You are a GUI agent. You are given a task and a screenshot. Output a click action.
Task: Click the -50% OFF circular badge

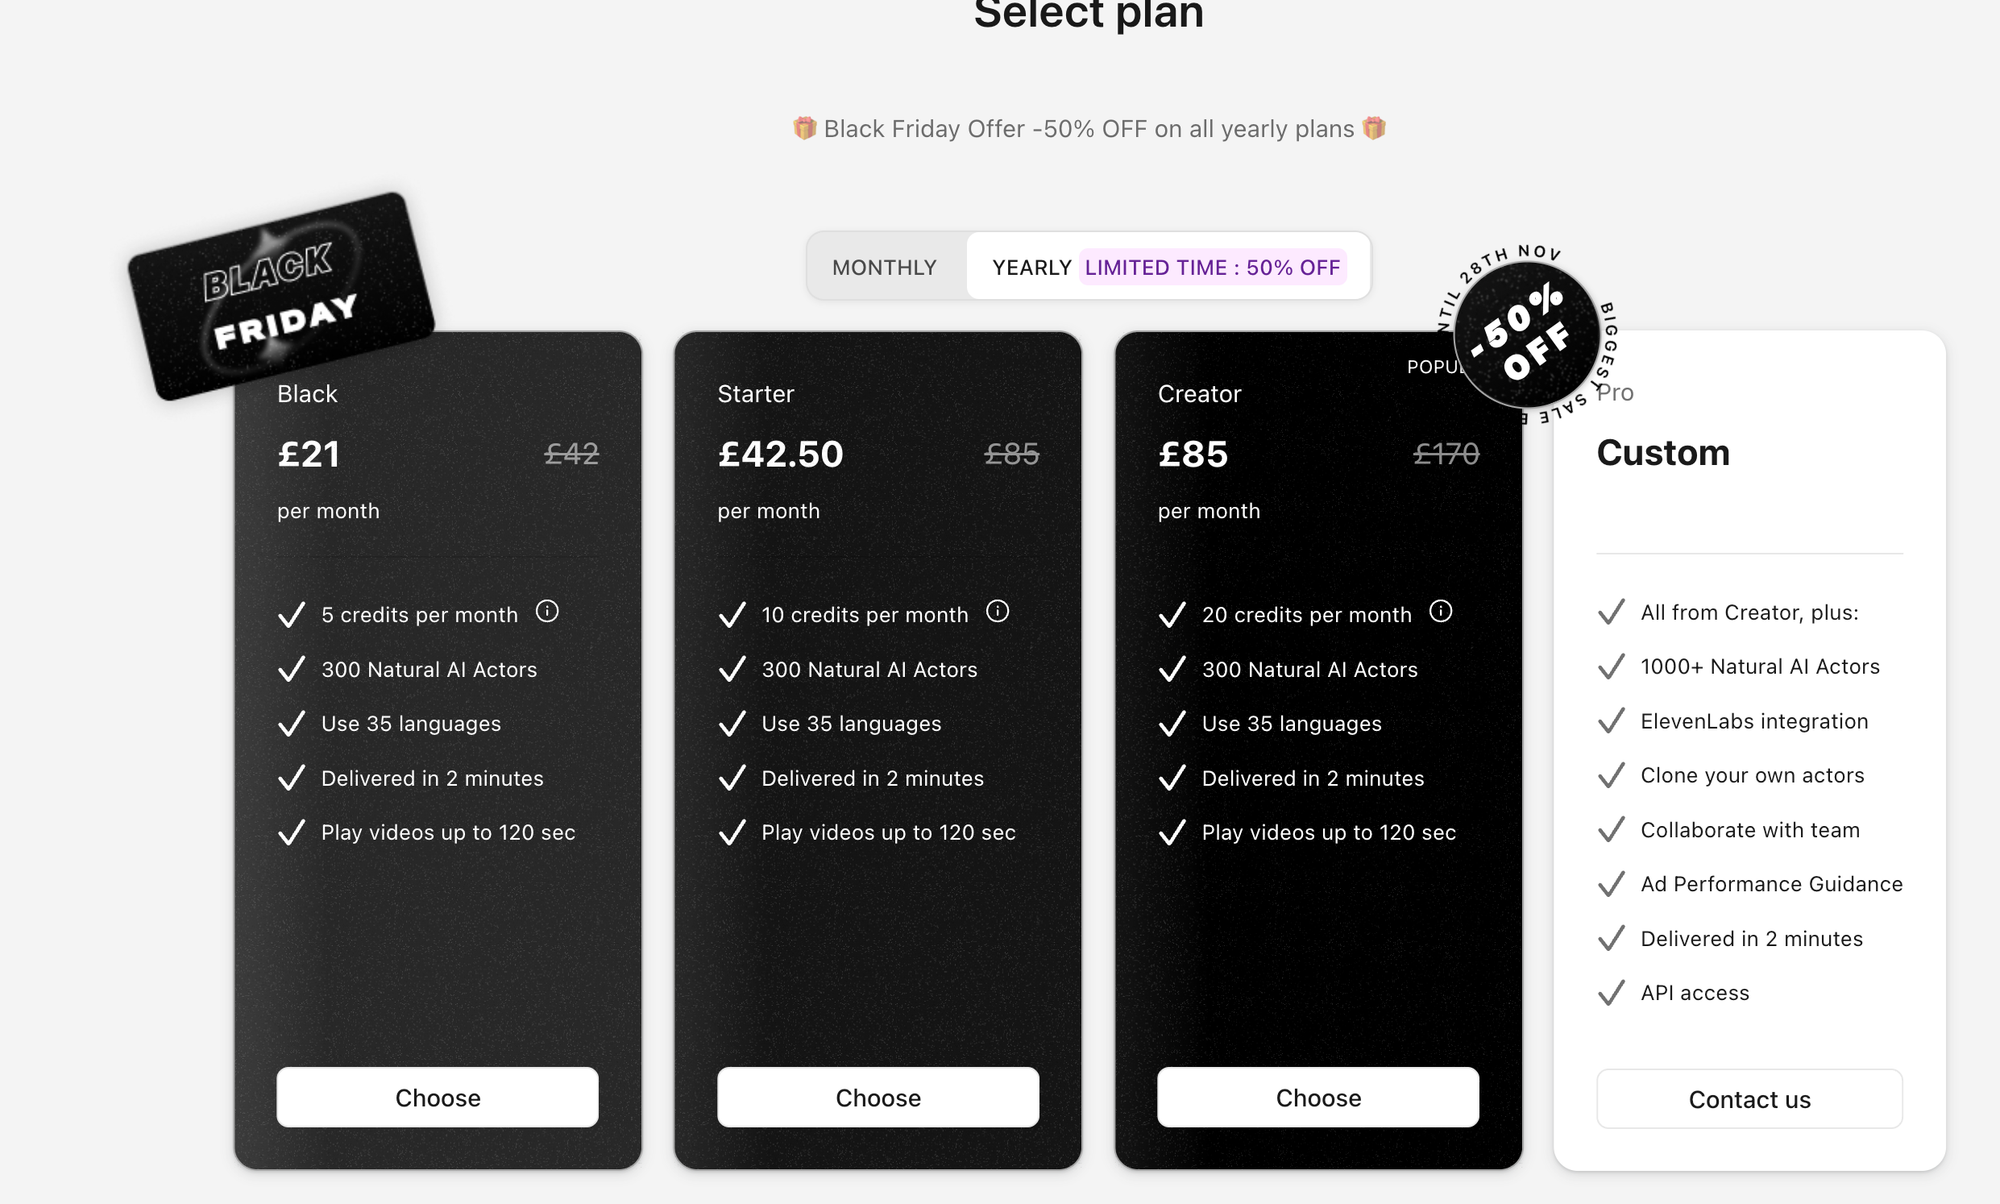tap(1526, 336)
